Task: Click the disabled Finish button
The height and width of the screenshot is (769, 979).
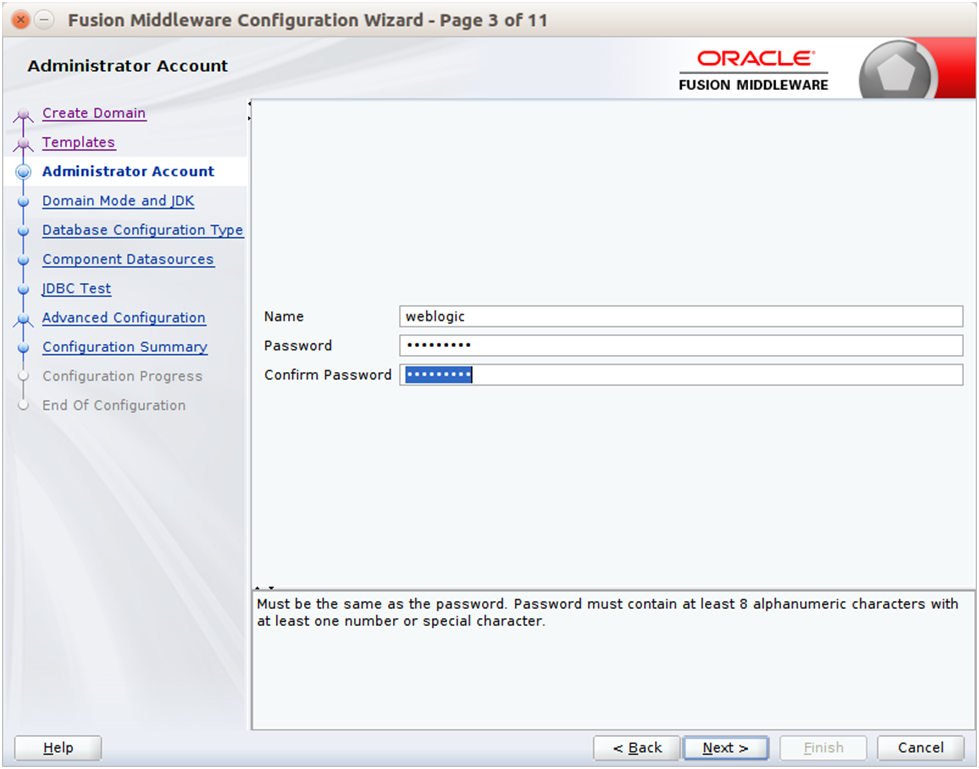Action: (x=824, y=748)
